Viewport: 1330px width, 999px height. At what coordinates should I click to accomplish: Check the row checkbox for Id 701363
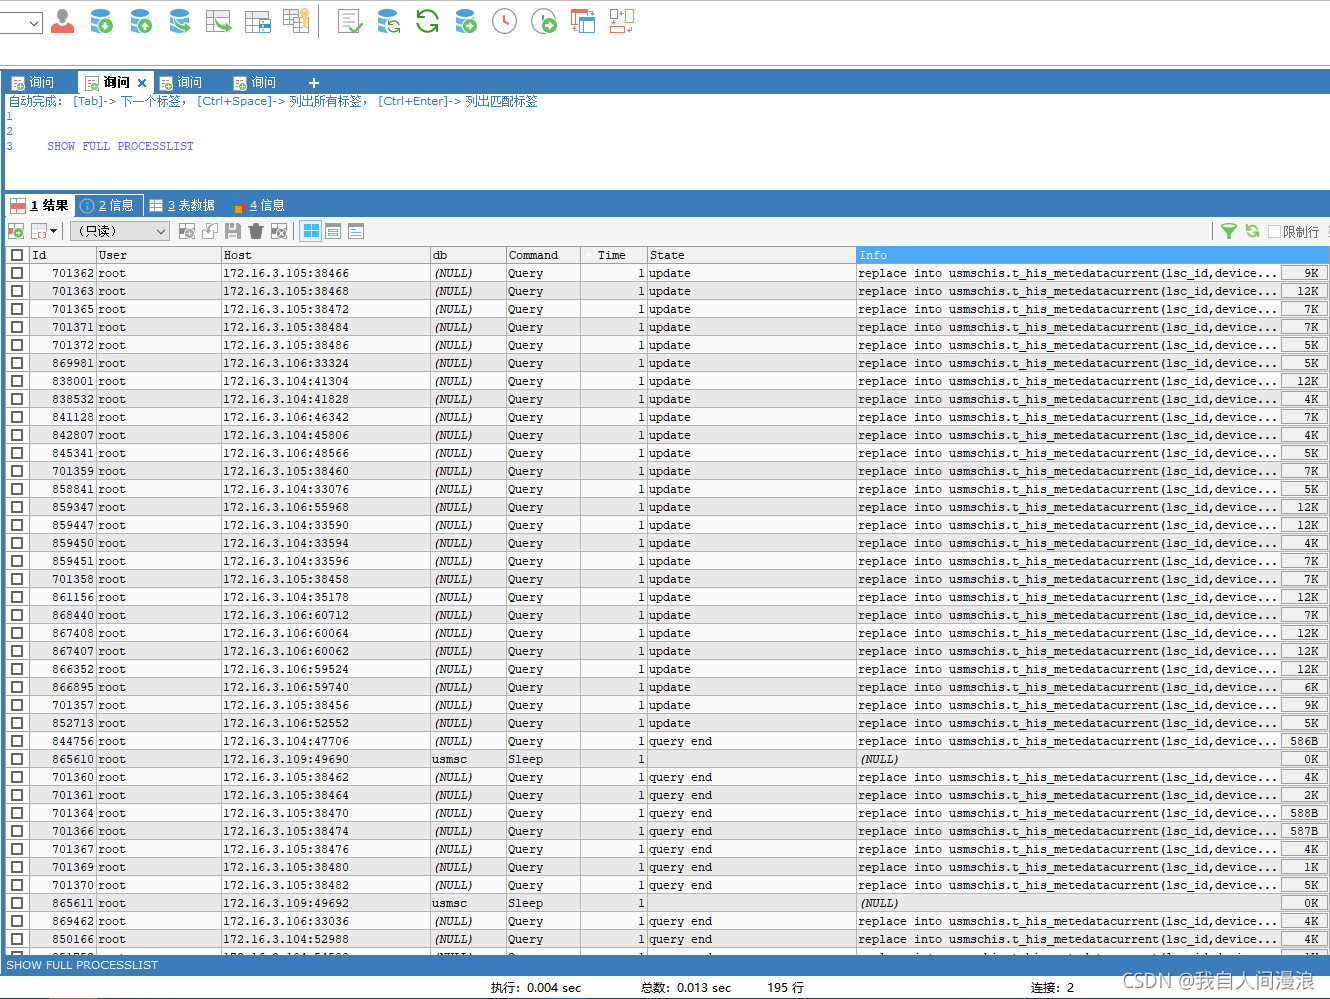click(17, 291)
